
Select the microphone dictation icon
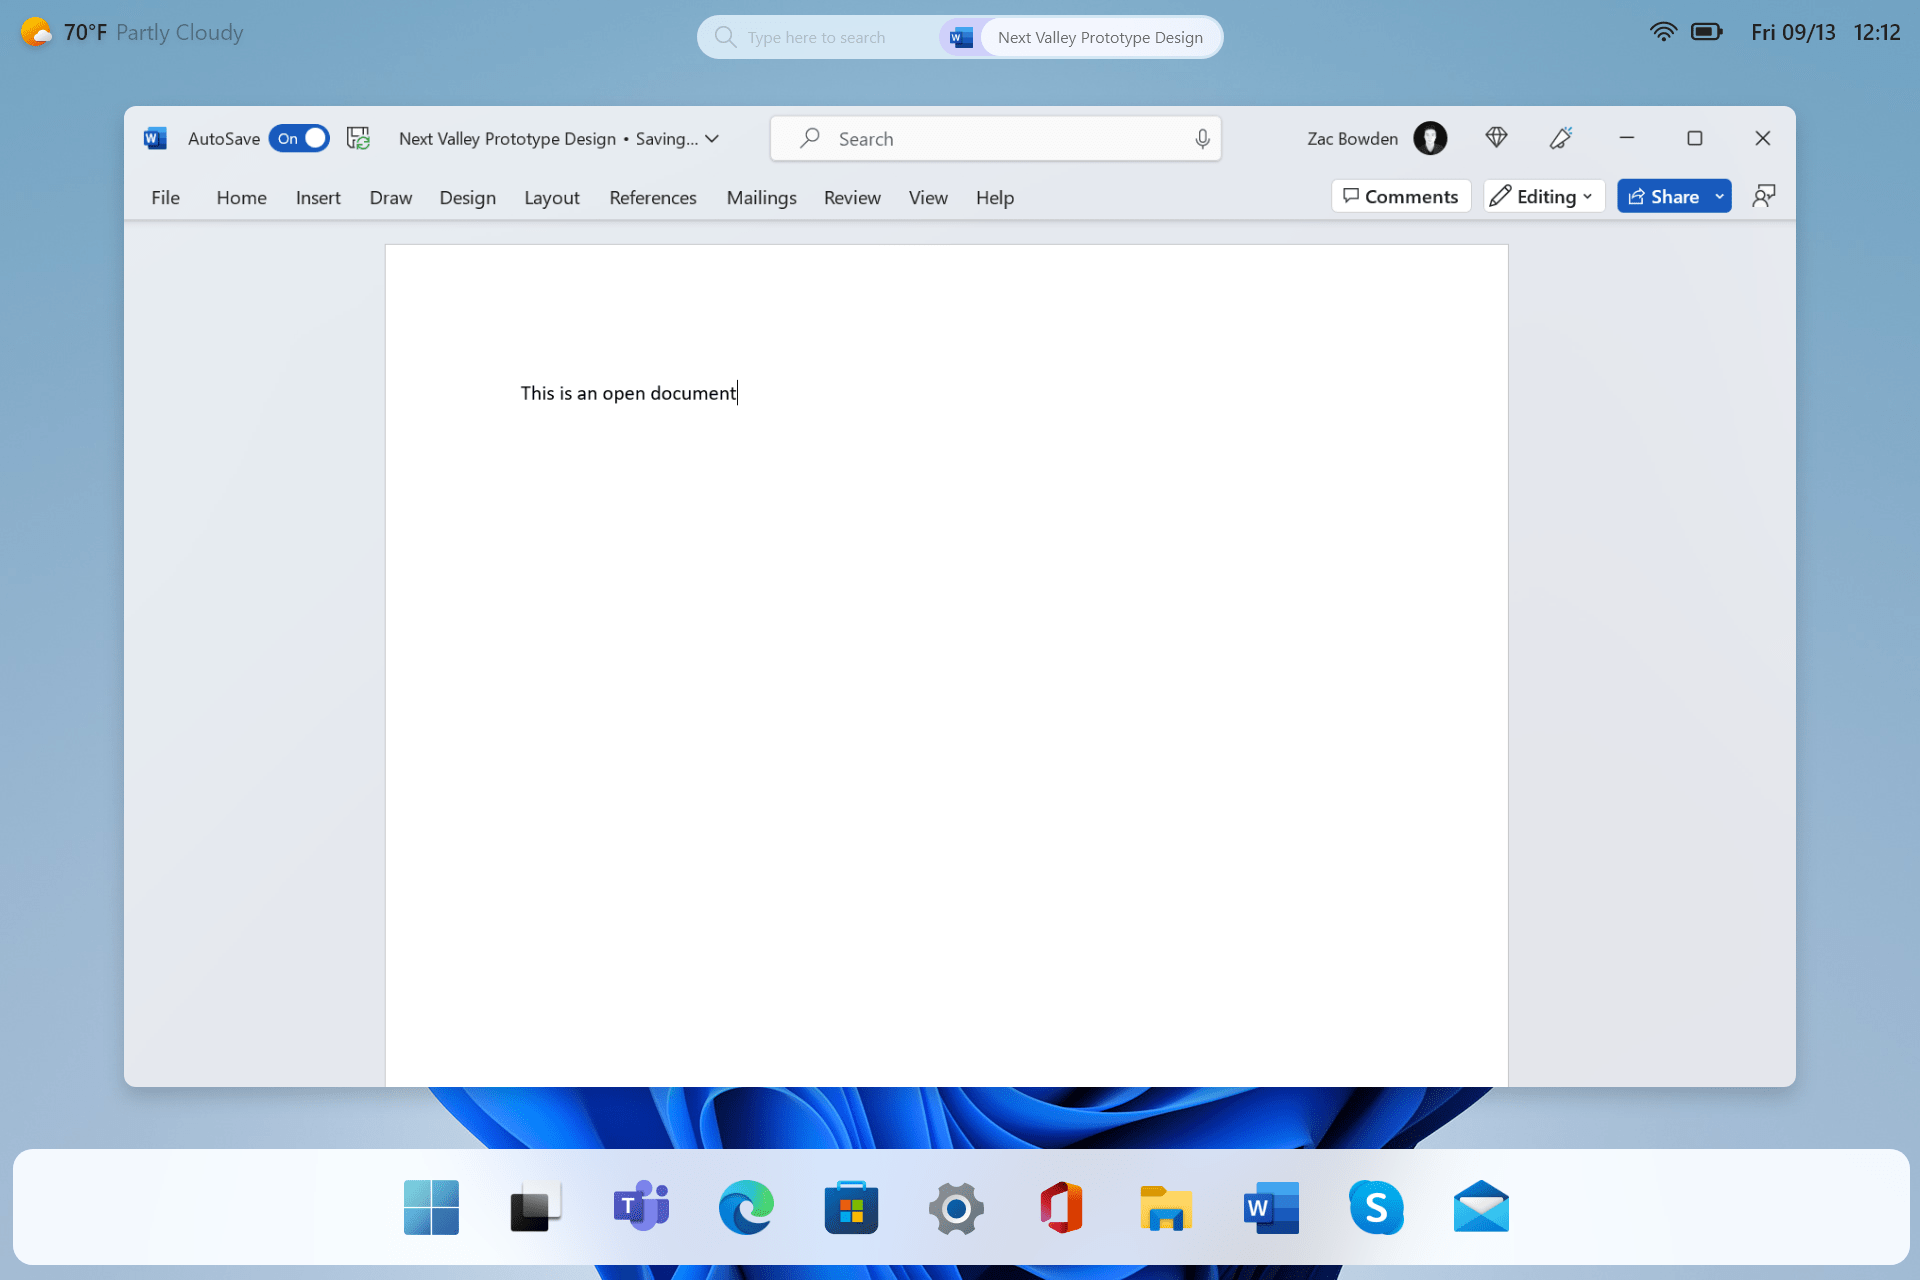(x=1201, y=137)
